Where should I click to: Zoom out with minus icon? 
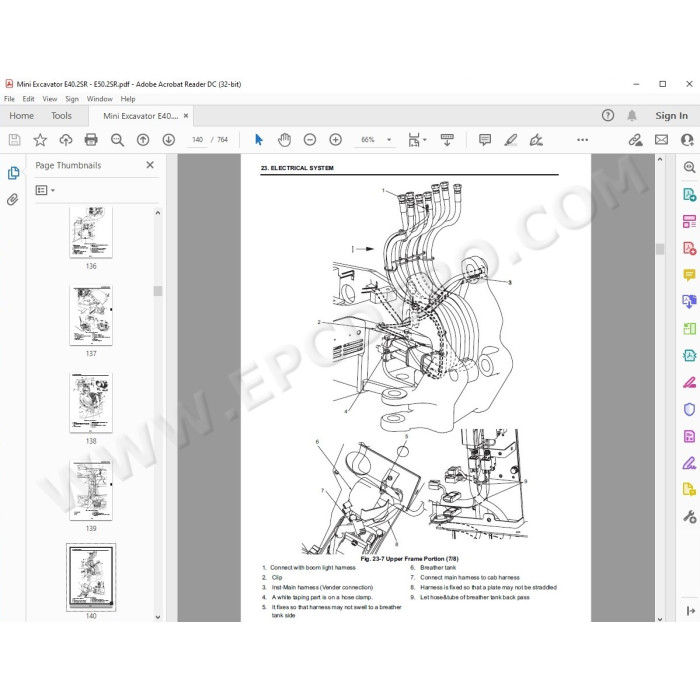(x=310, y=140)
